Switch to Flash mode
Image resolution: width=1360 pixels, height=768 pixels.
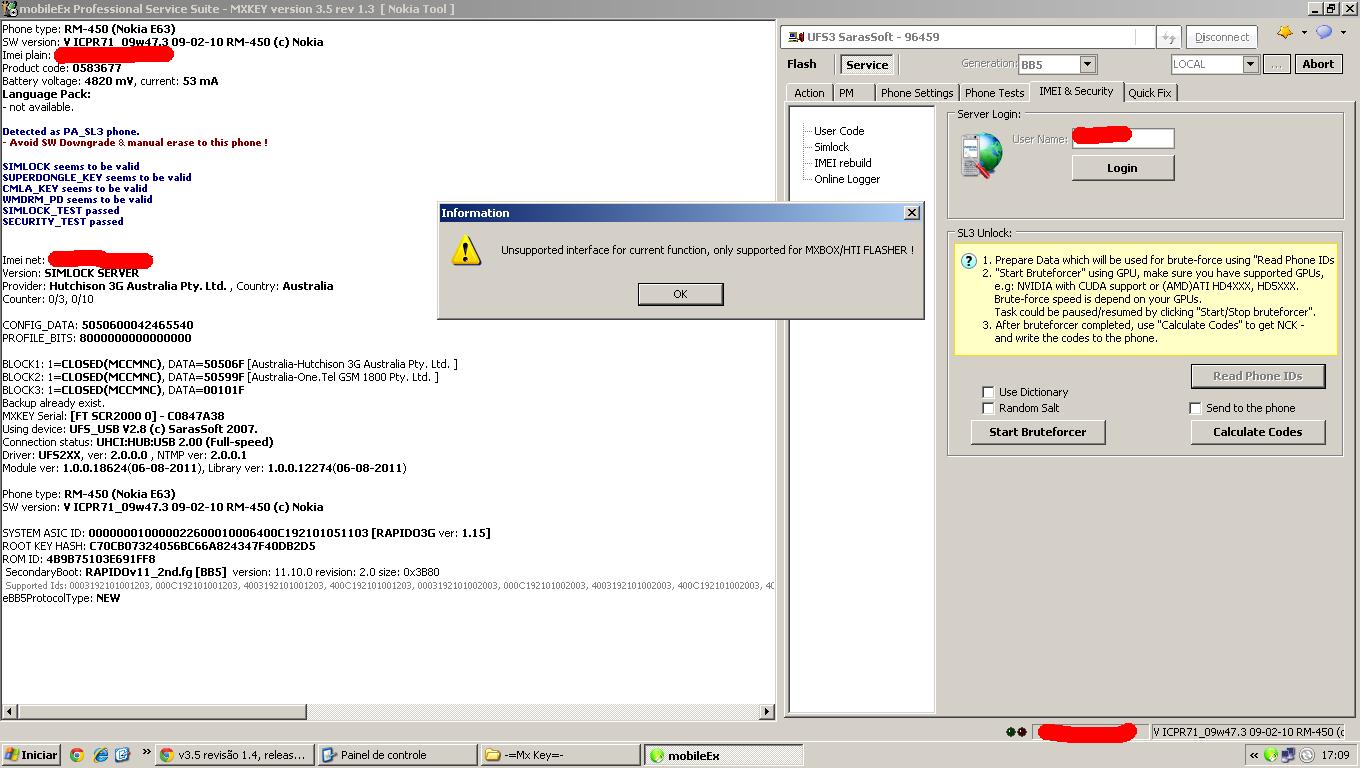(x=801, y=64)
